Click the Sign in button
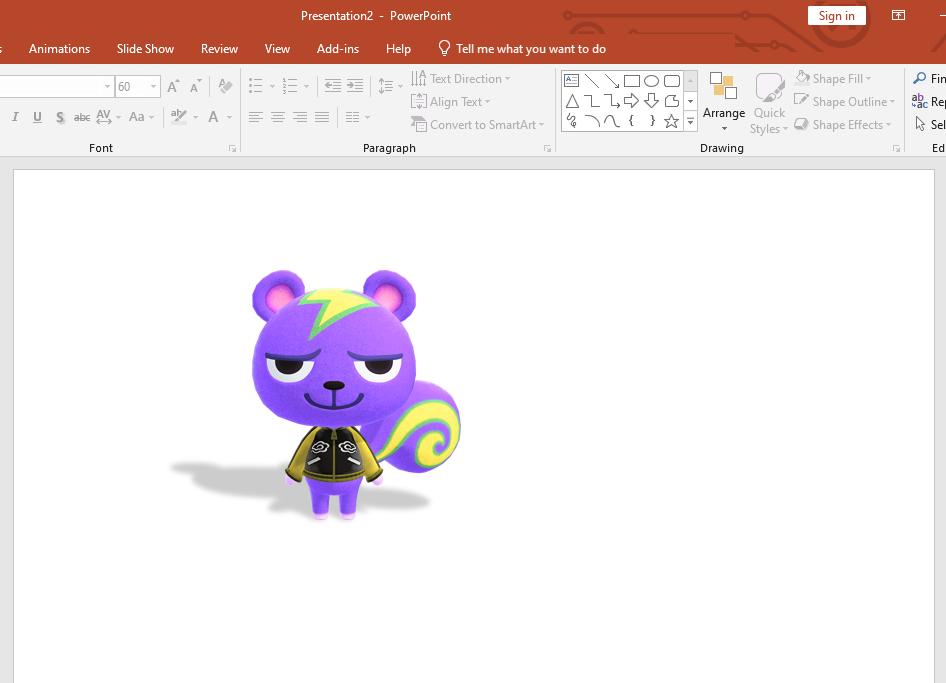Image resolution: width=946 pixels, height=683 pixels. pyautogui.click(x=836, y=15)
